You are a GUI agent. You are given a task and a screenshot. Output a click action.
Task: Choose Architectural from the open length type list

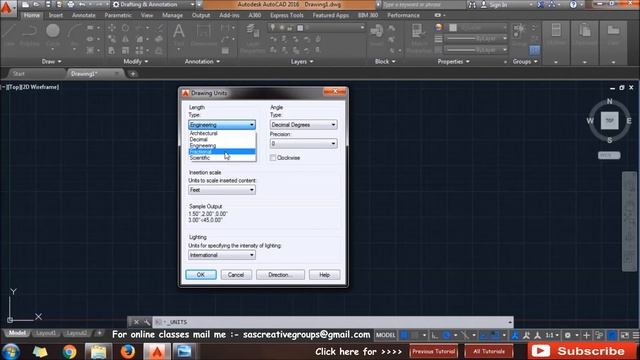(222, 133)
